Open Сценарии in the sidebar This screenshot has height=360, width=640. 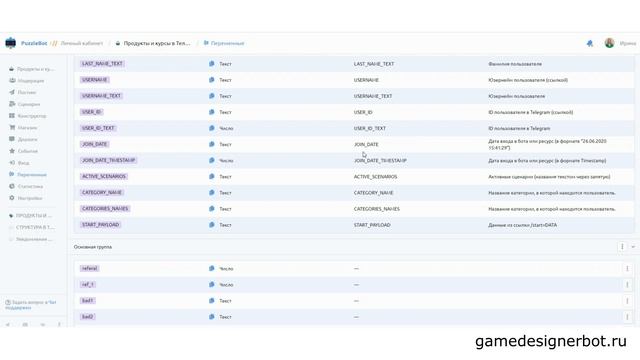click(25, 104)
